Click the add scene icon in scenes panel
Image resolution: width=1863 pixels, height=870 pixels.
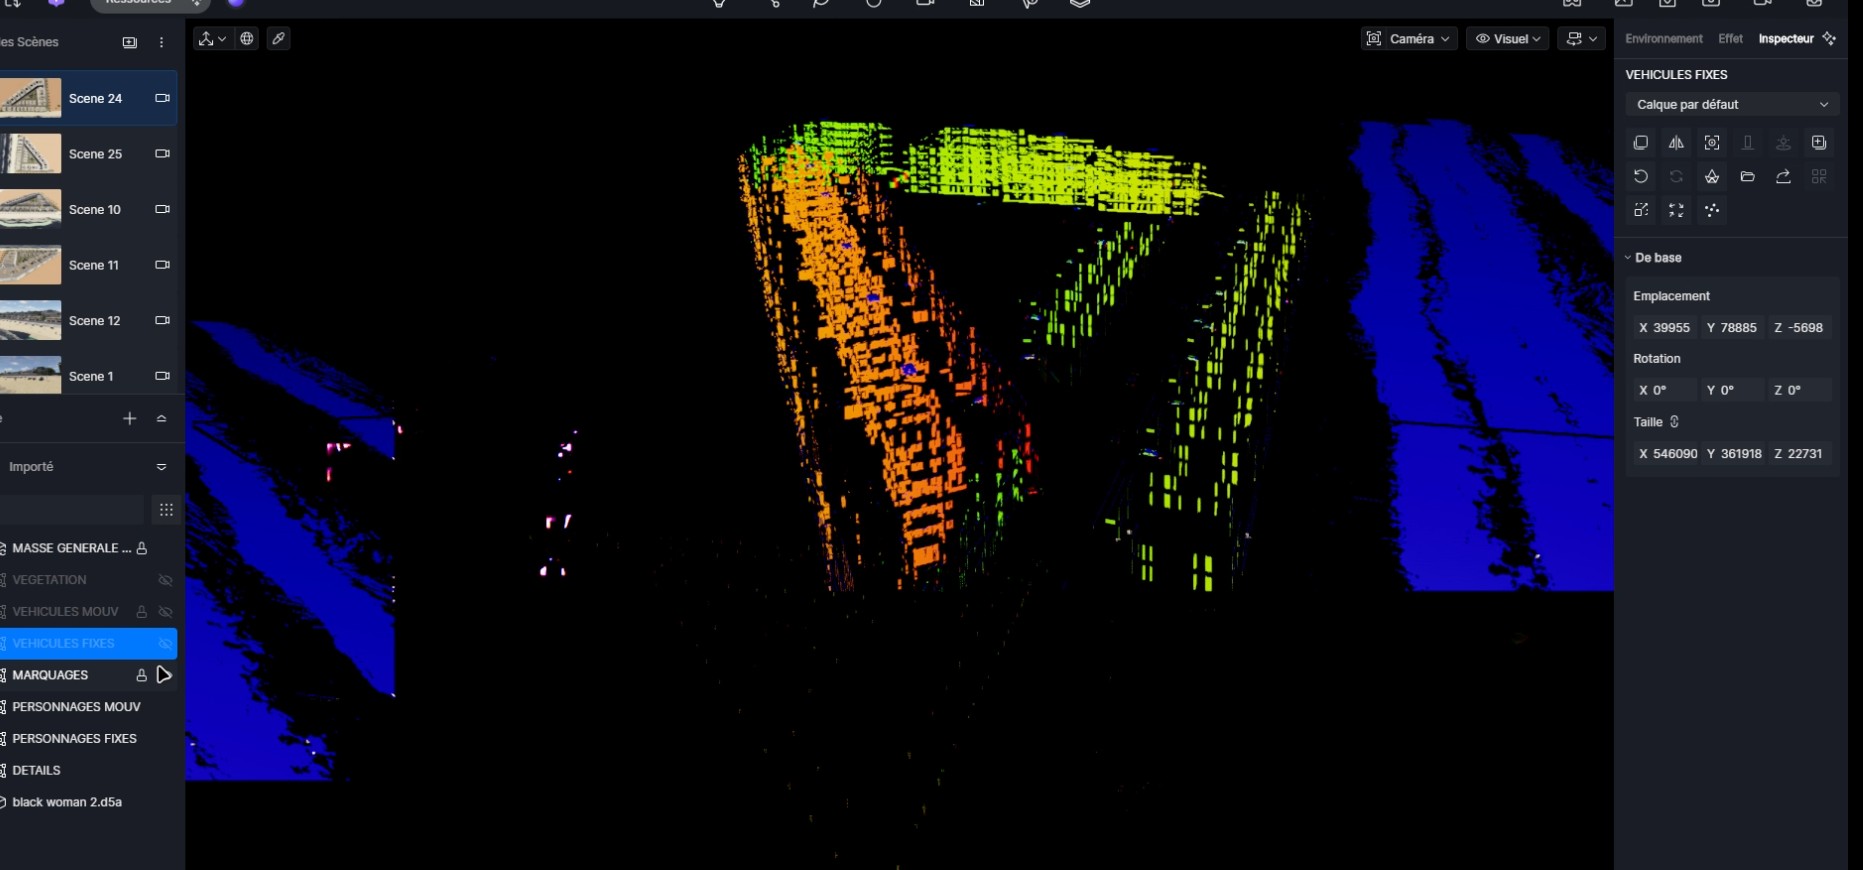pyautogui.click(x=129, y=42)
